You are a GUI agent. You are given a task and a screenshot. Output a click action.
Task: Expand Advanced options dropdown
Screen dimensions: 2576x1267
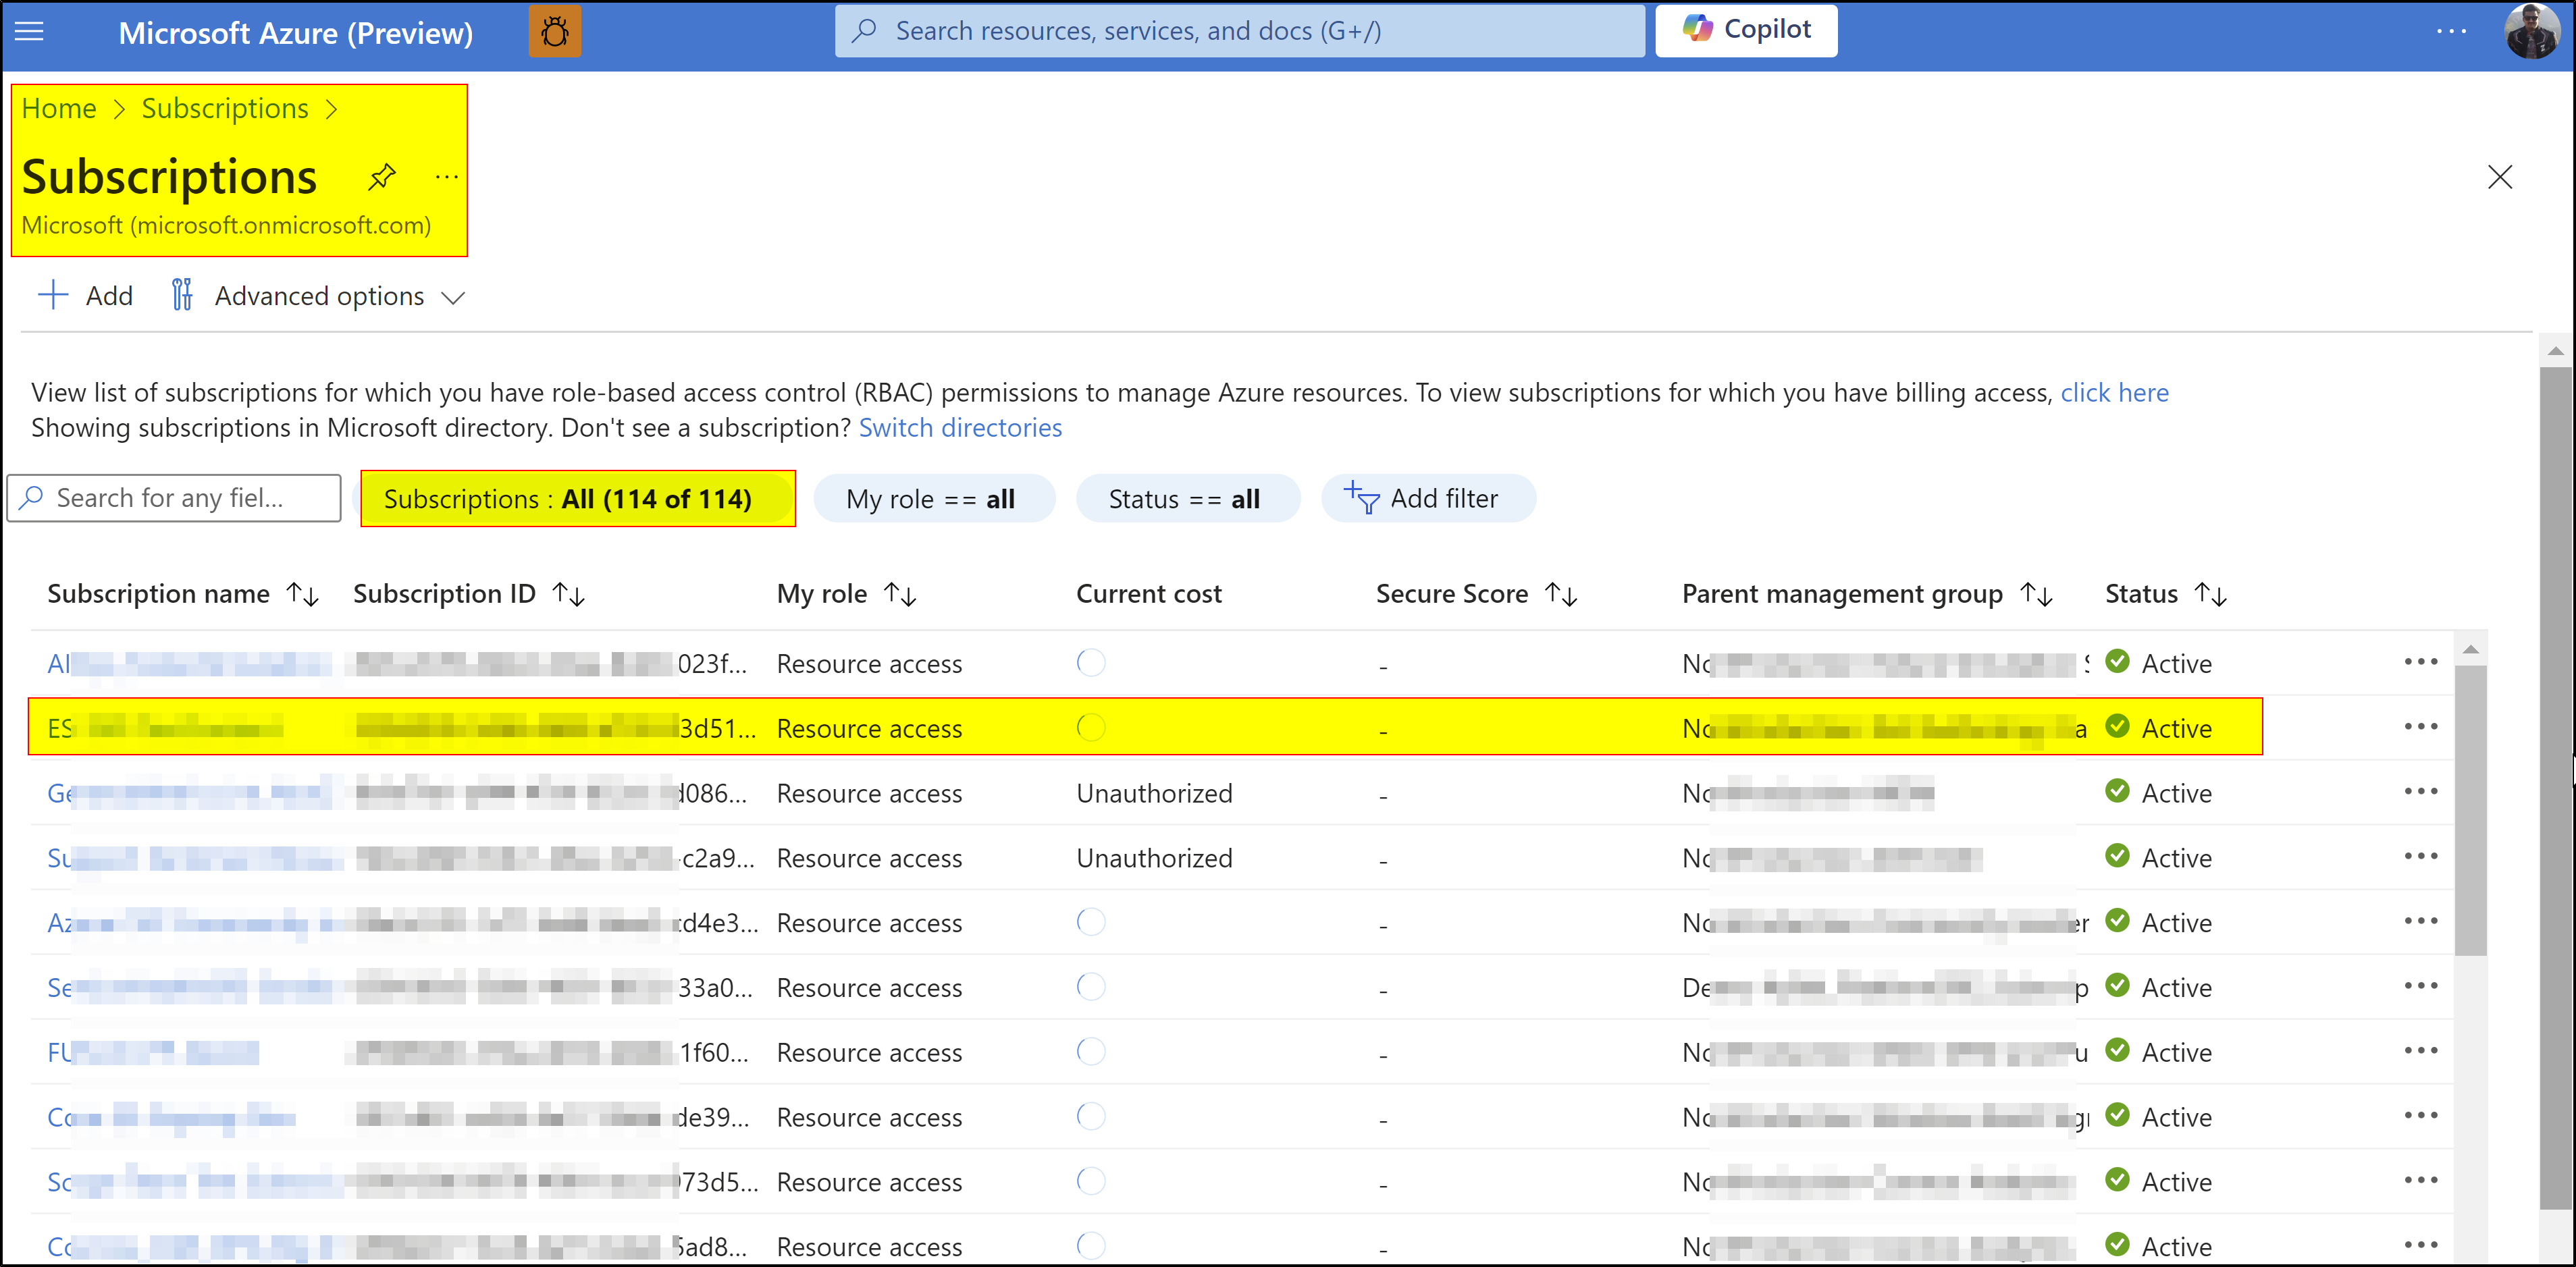pos(318,296)
